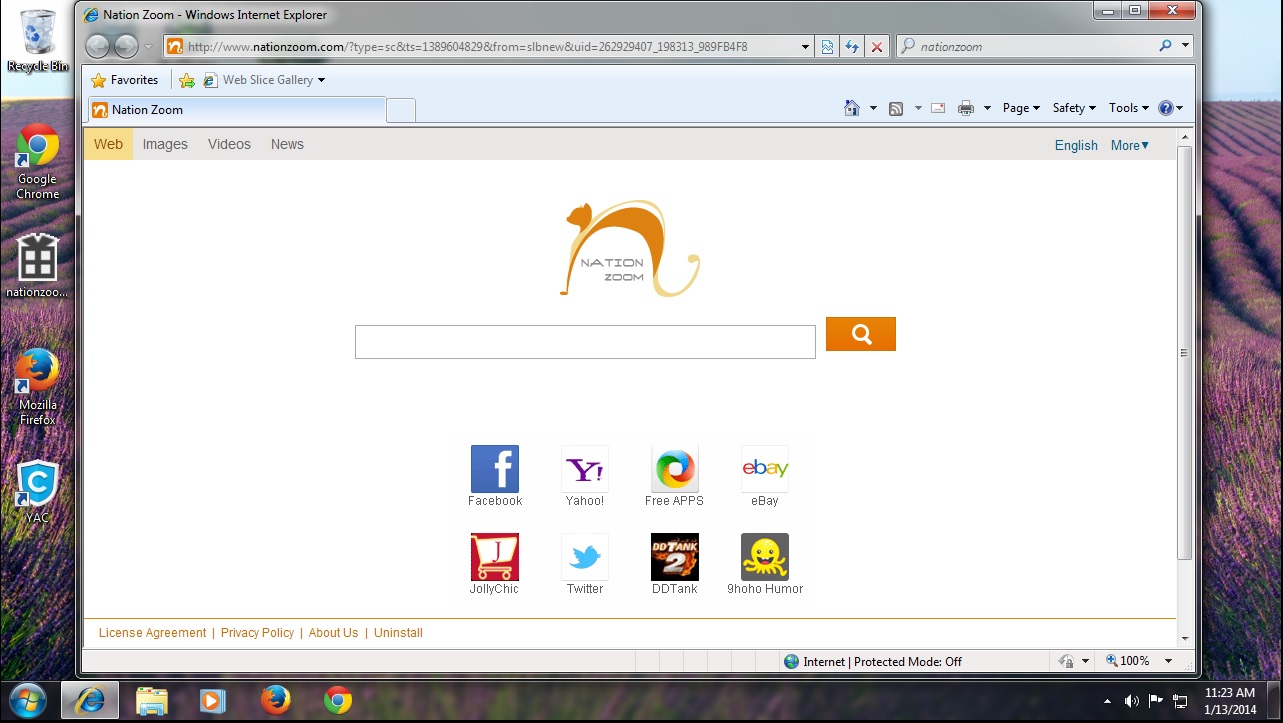Click the IE Forward navigation button
This screenshot has height=723, width=1283.
click(x=126, y=46)
